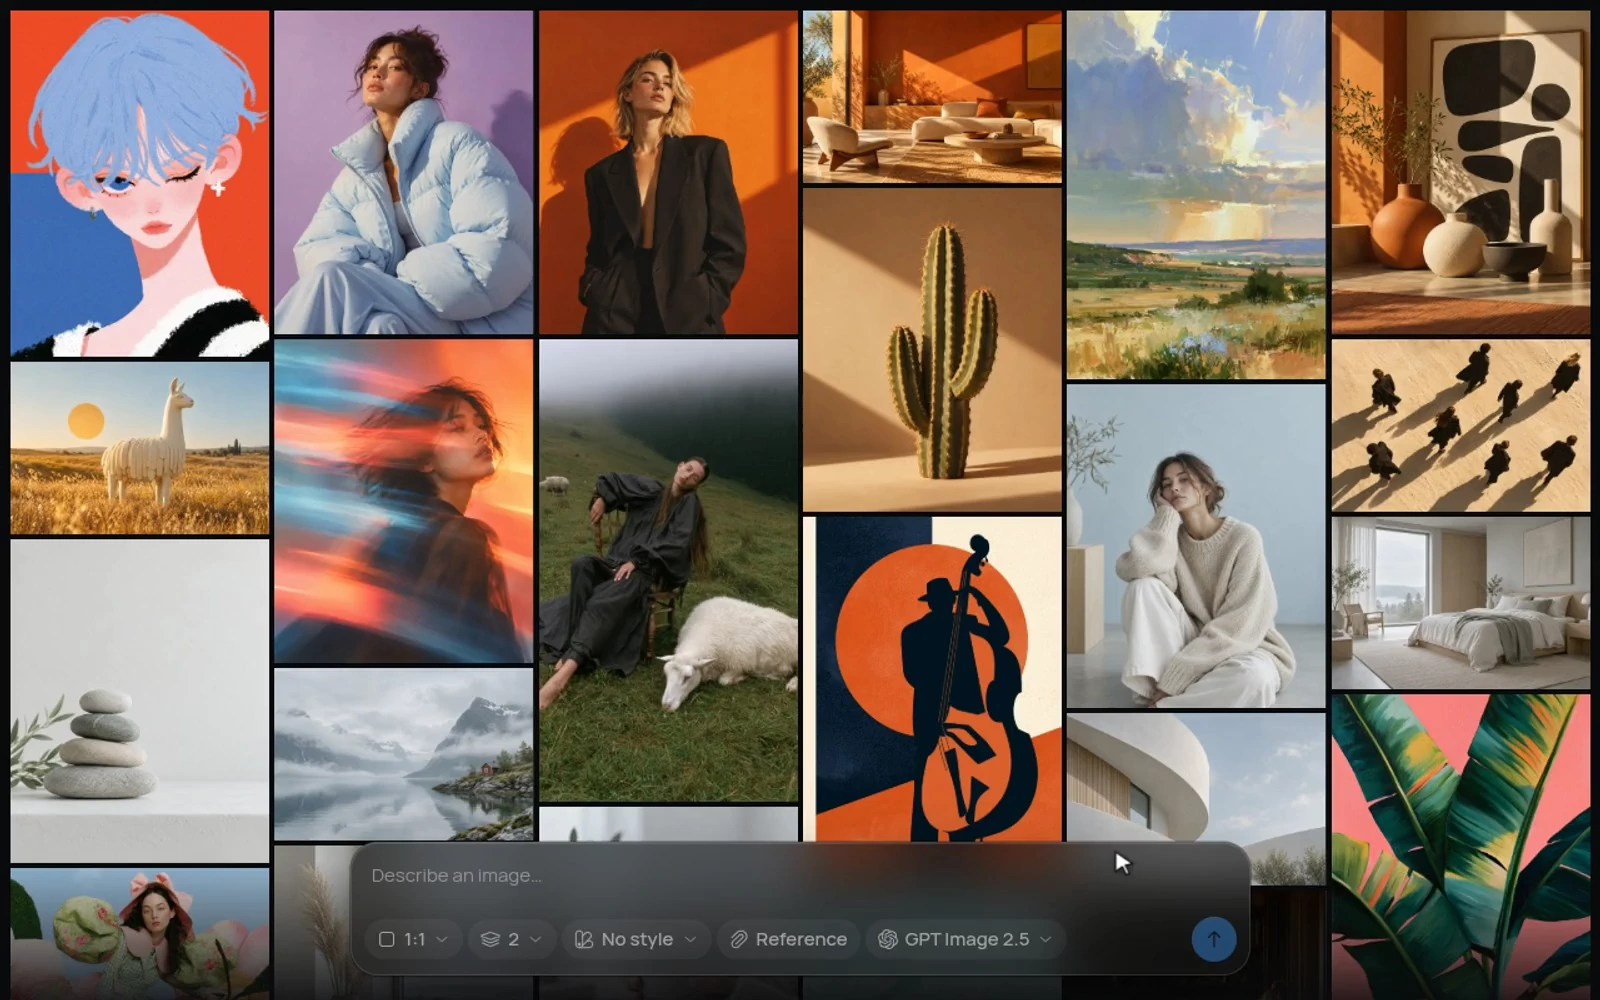Select the cactus photo thumbnail

932,349
